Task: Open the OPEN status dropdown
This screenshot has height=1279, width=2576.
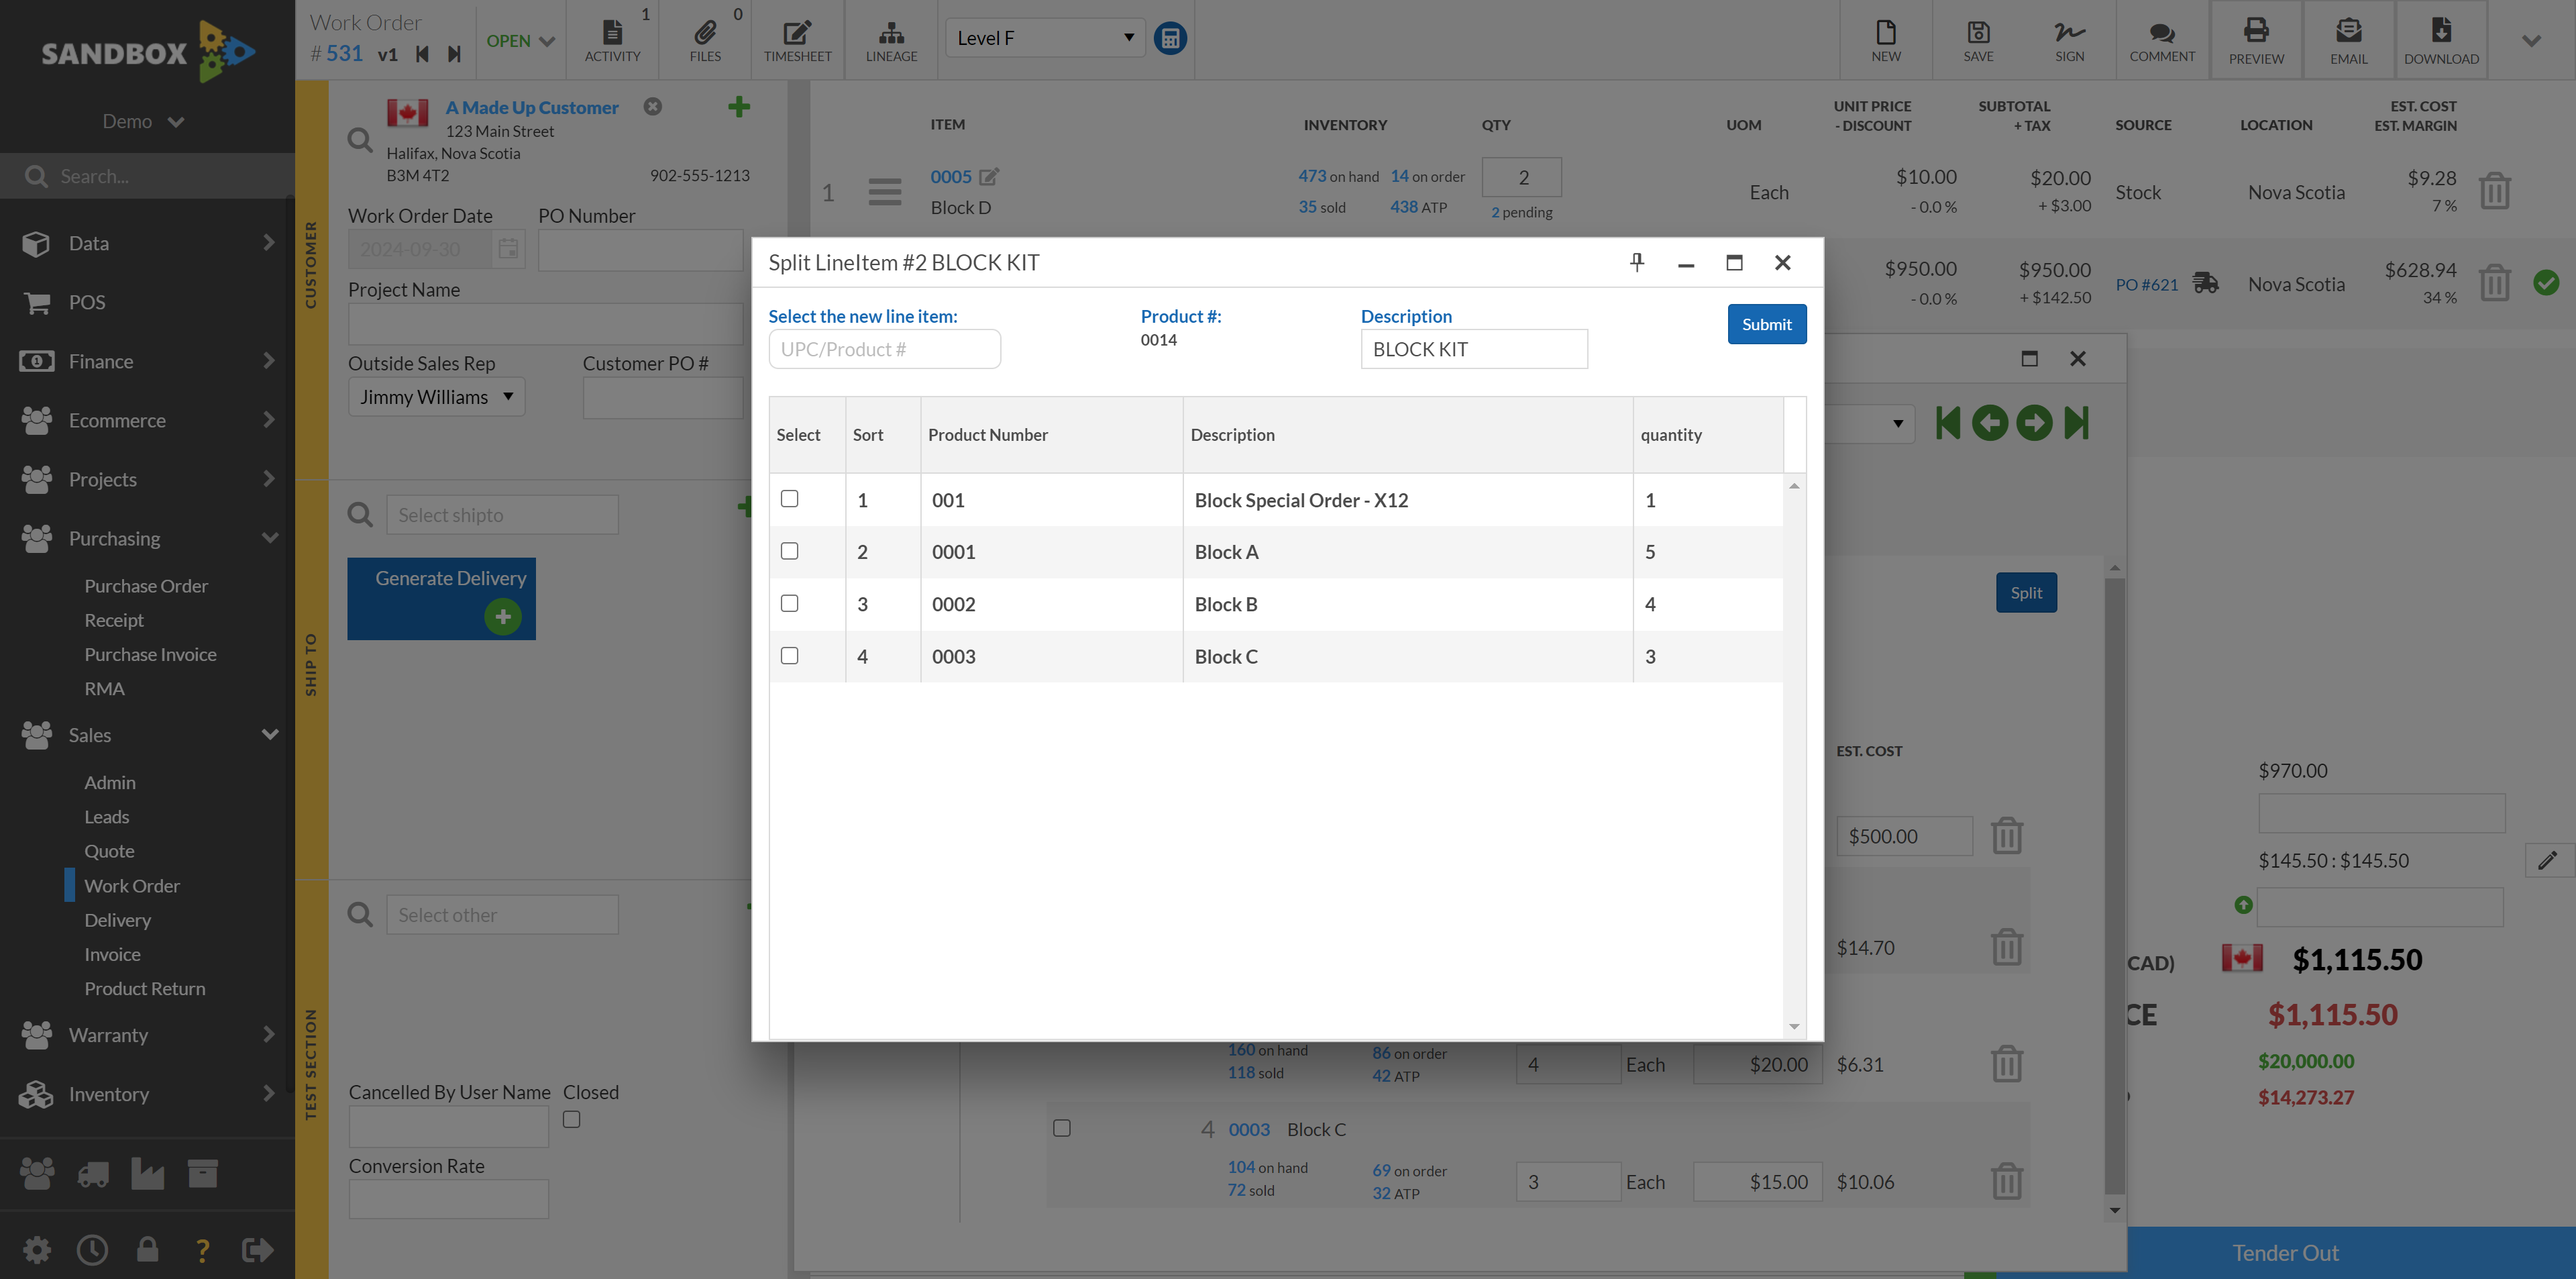Action: pyautogui.click(x=520, y=40)
